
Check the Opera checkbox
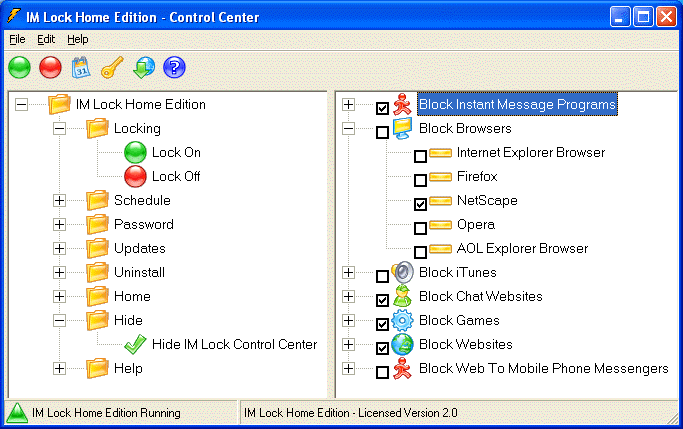(x=420, y=228)
